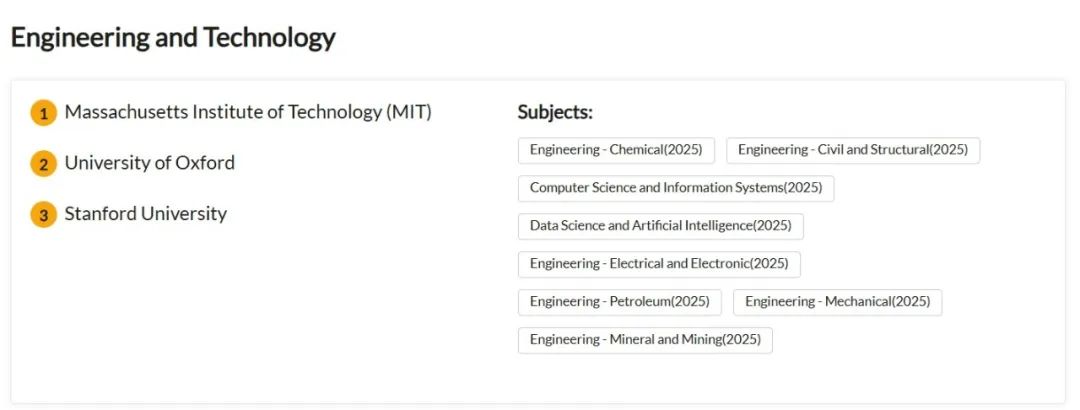Image resolution: width=1080 pixels, height=410 pixels.
Task: Click the (MIT) abbreviation text
Action: (x=408, y=112)
